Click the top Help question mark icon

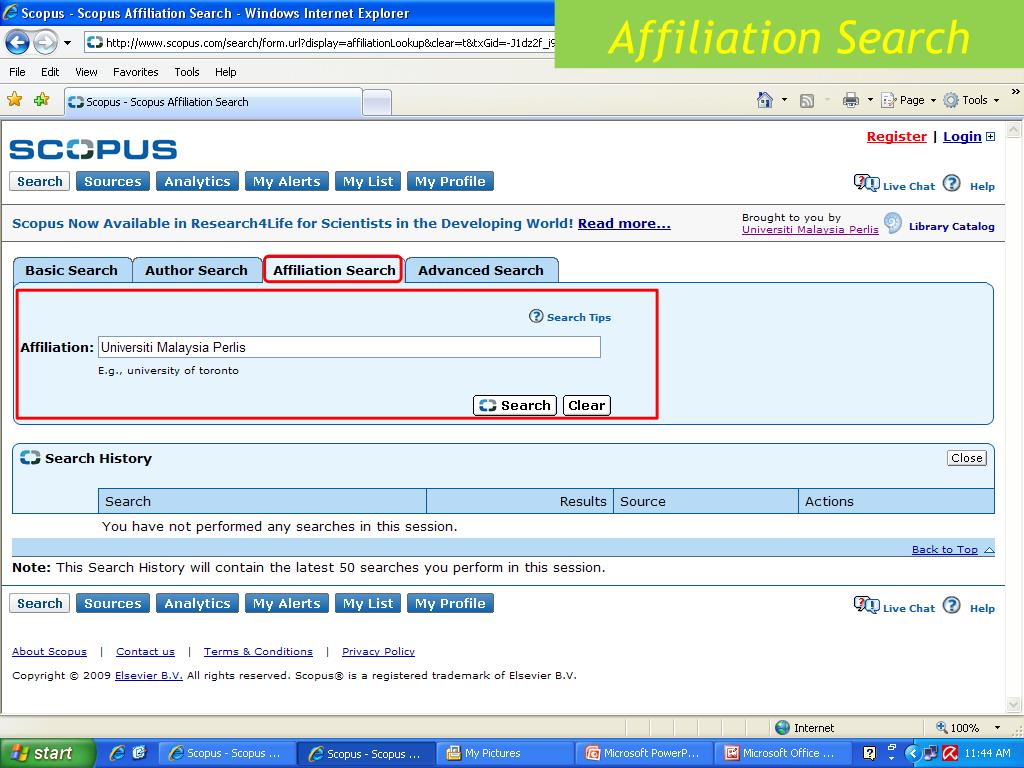point(952,184)
